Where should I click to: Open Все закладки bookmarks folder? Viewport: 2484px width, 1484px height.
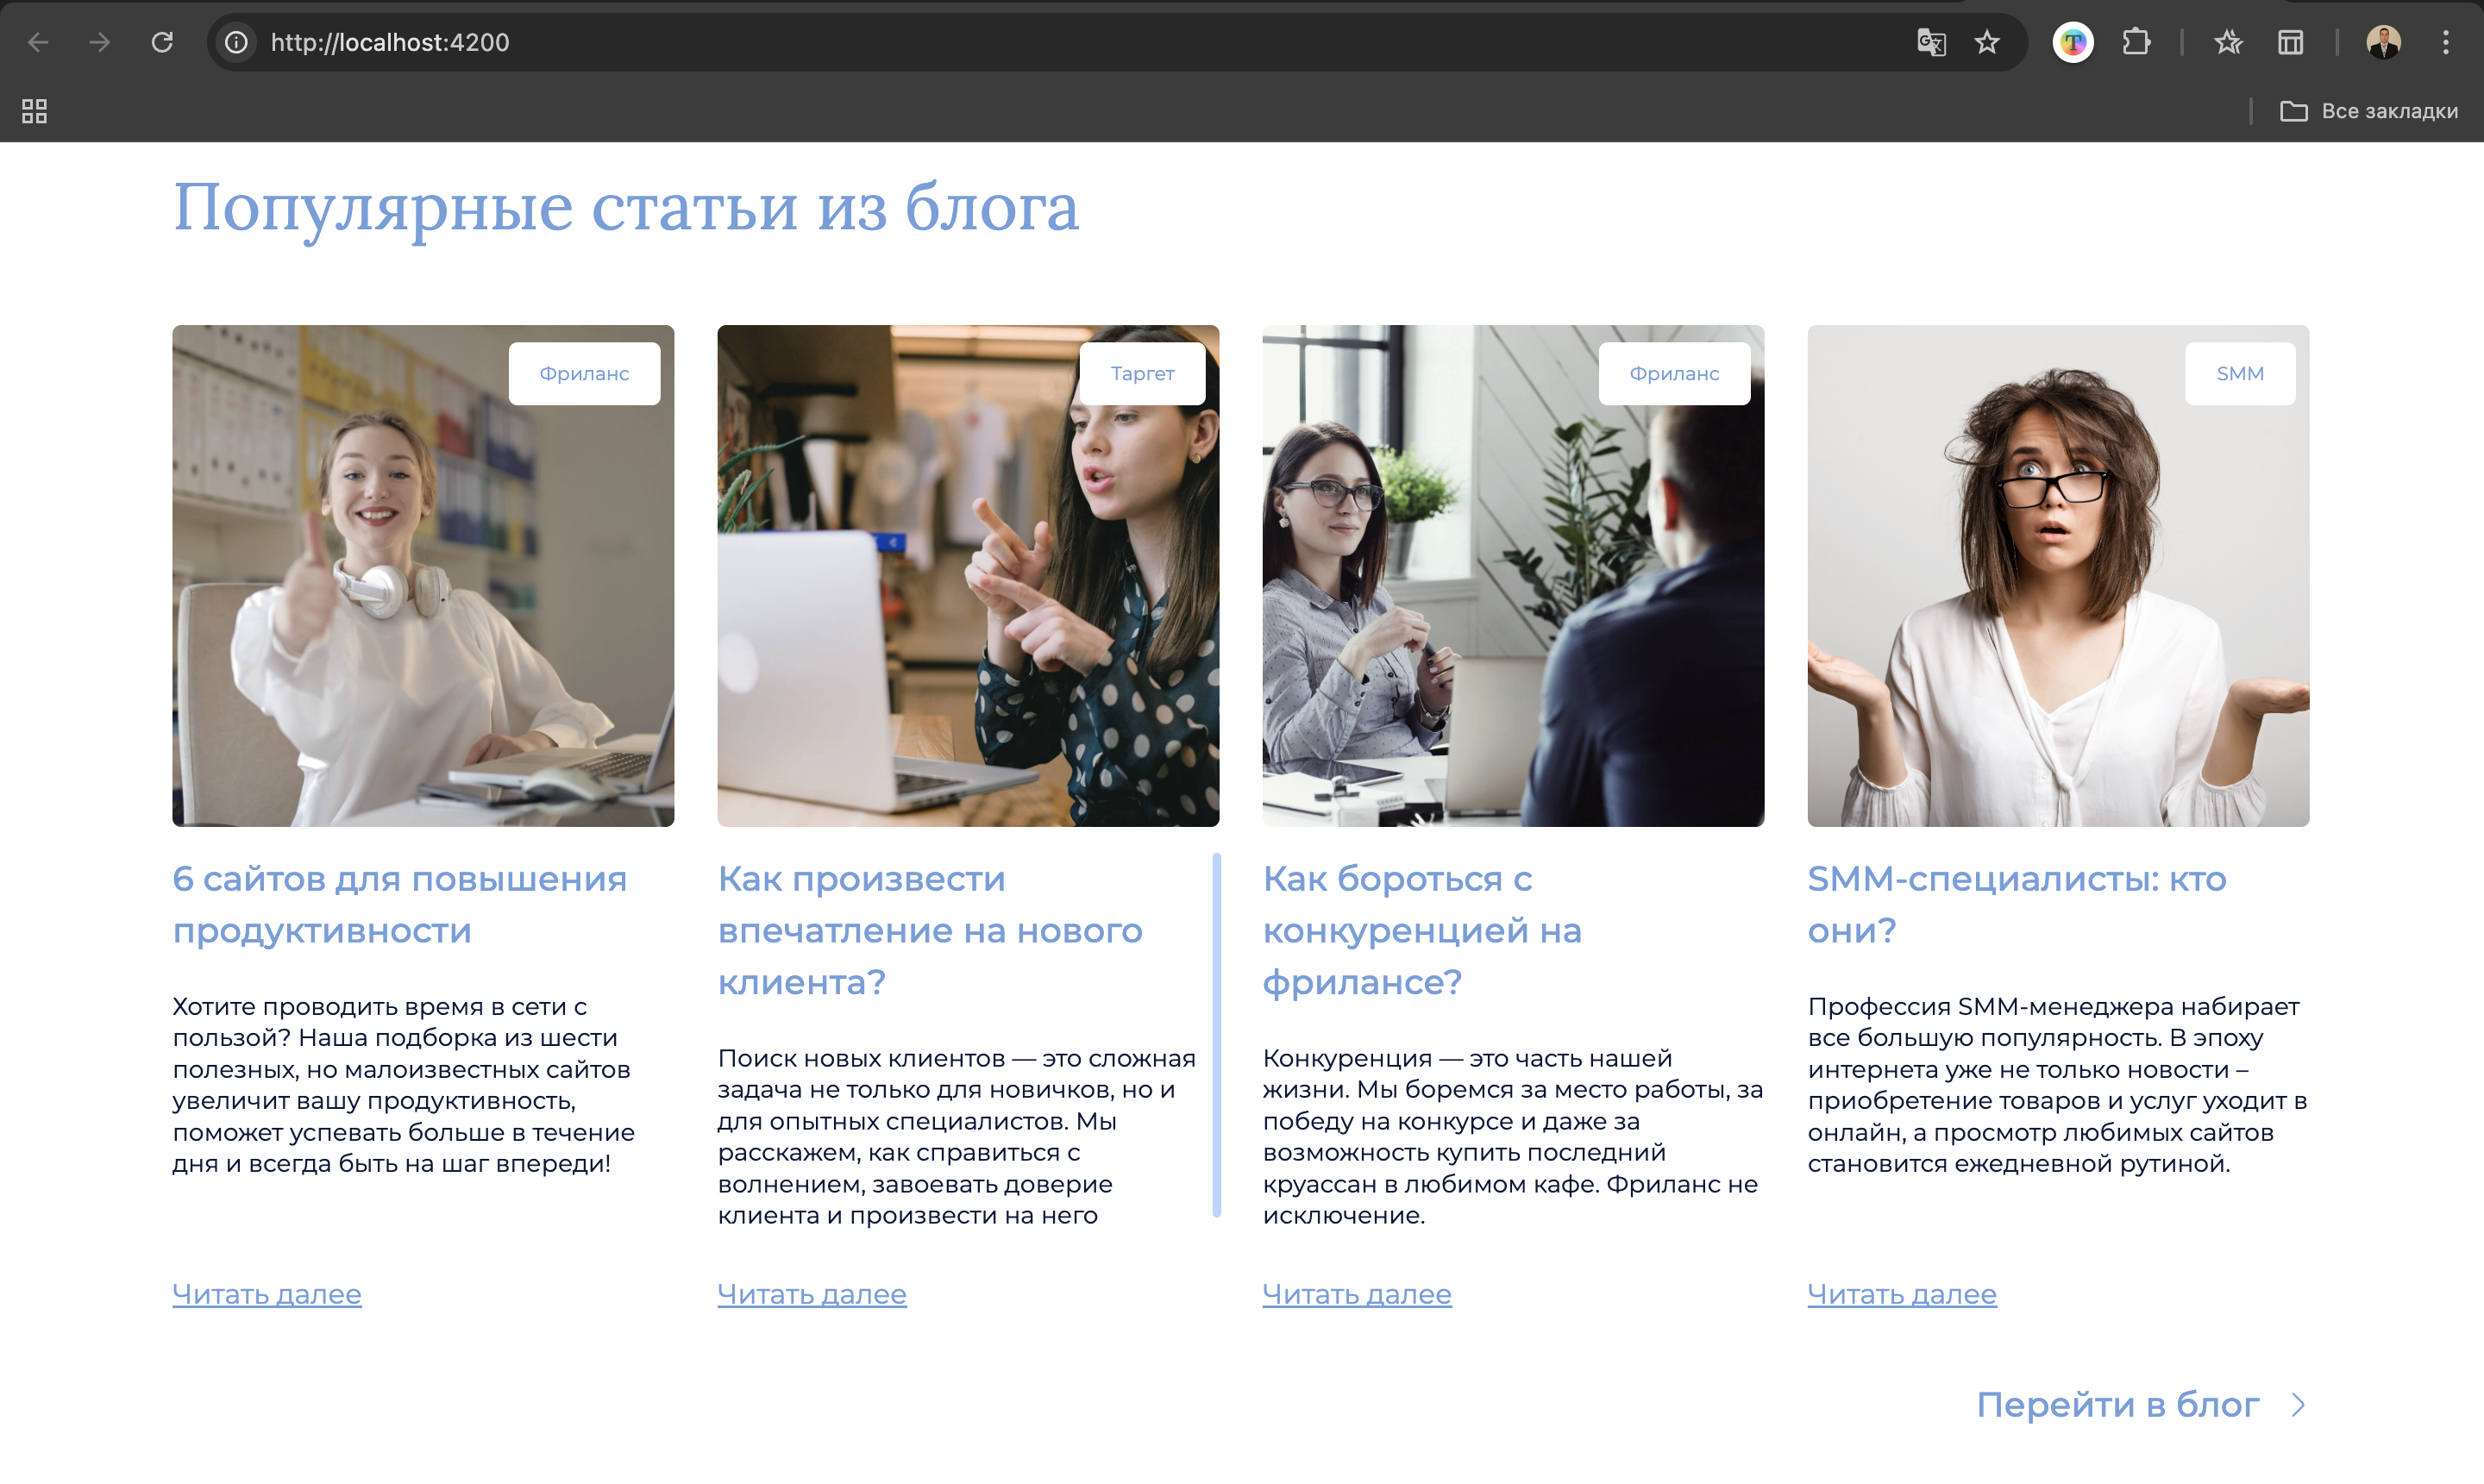click(x=2368, y=111)
